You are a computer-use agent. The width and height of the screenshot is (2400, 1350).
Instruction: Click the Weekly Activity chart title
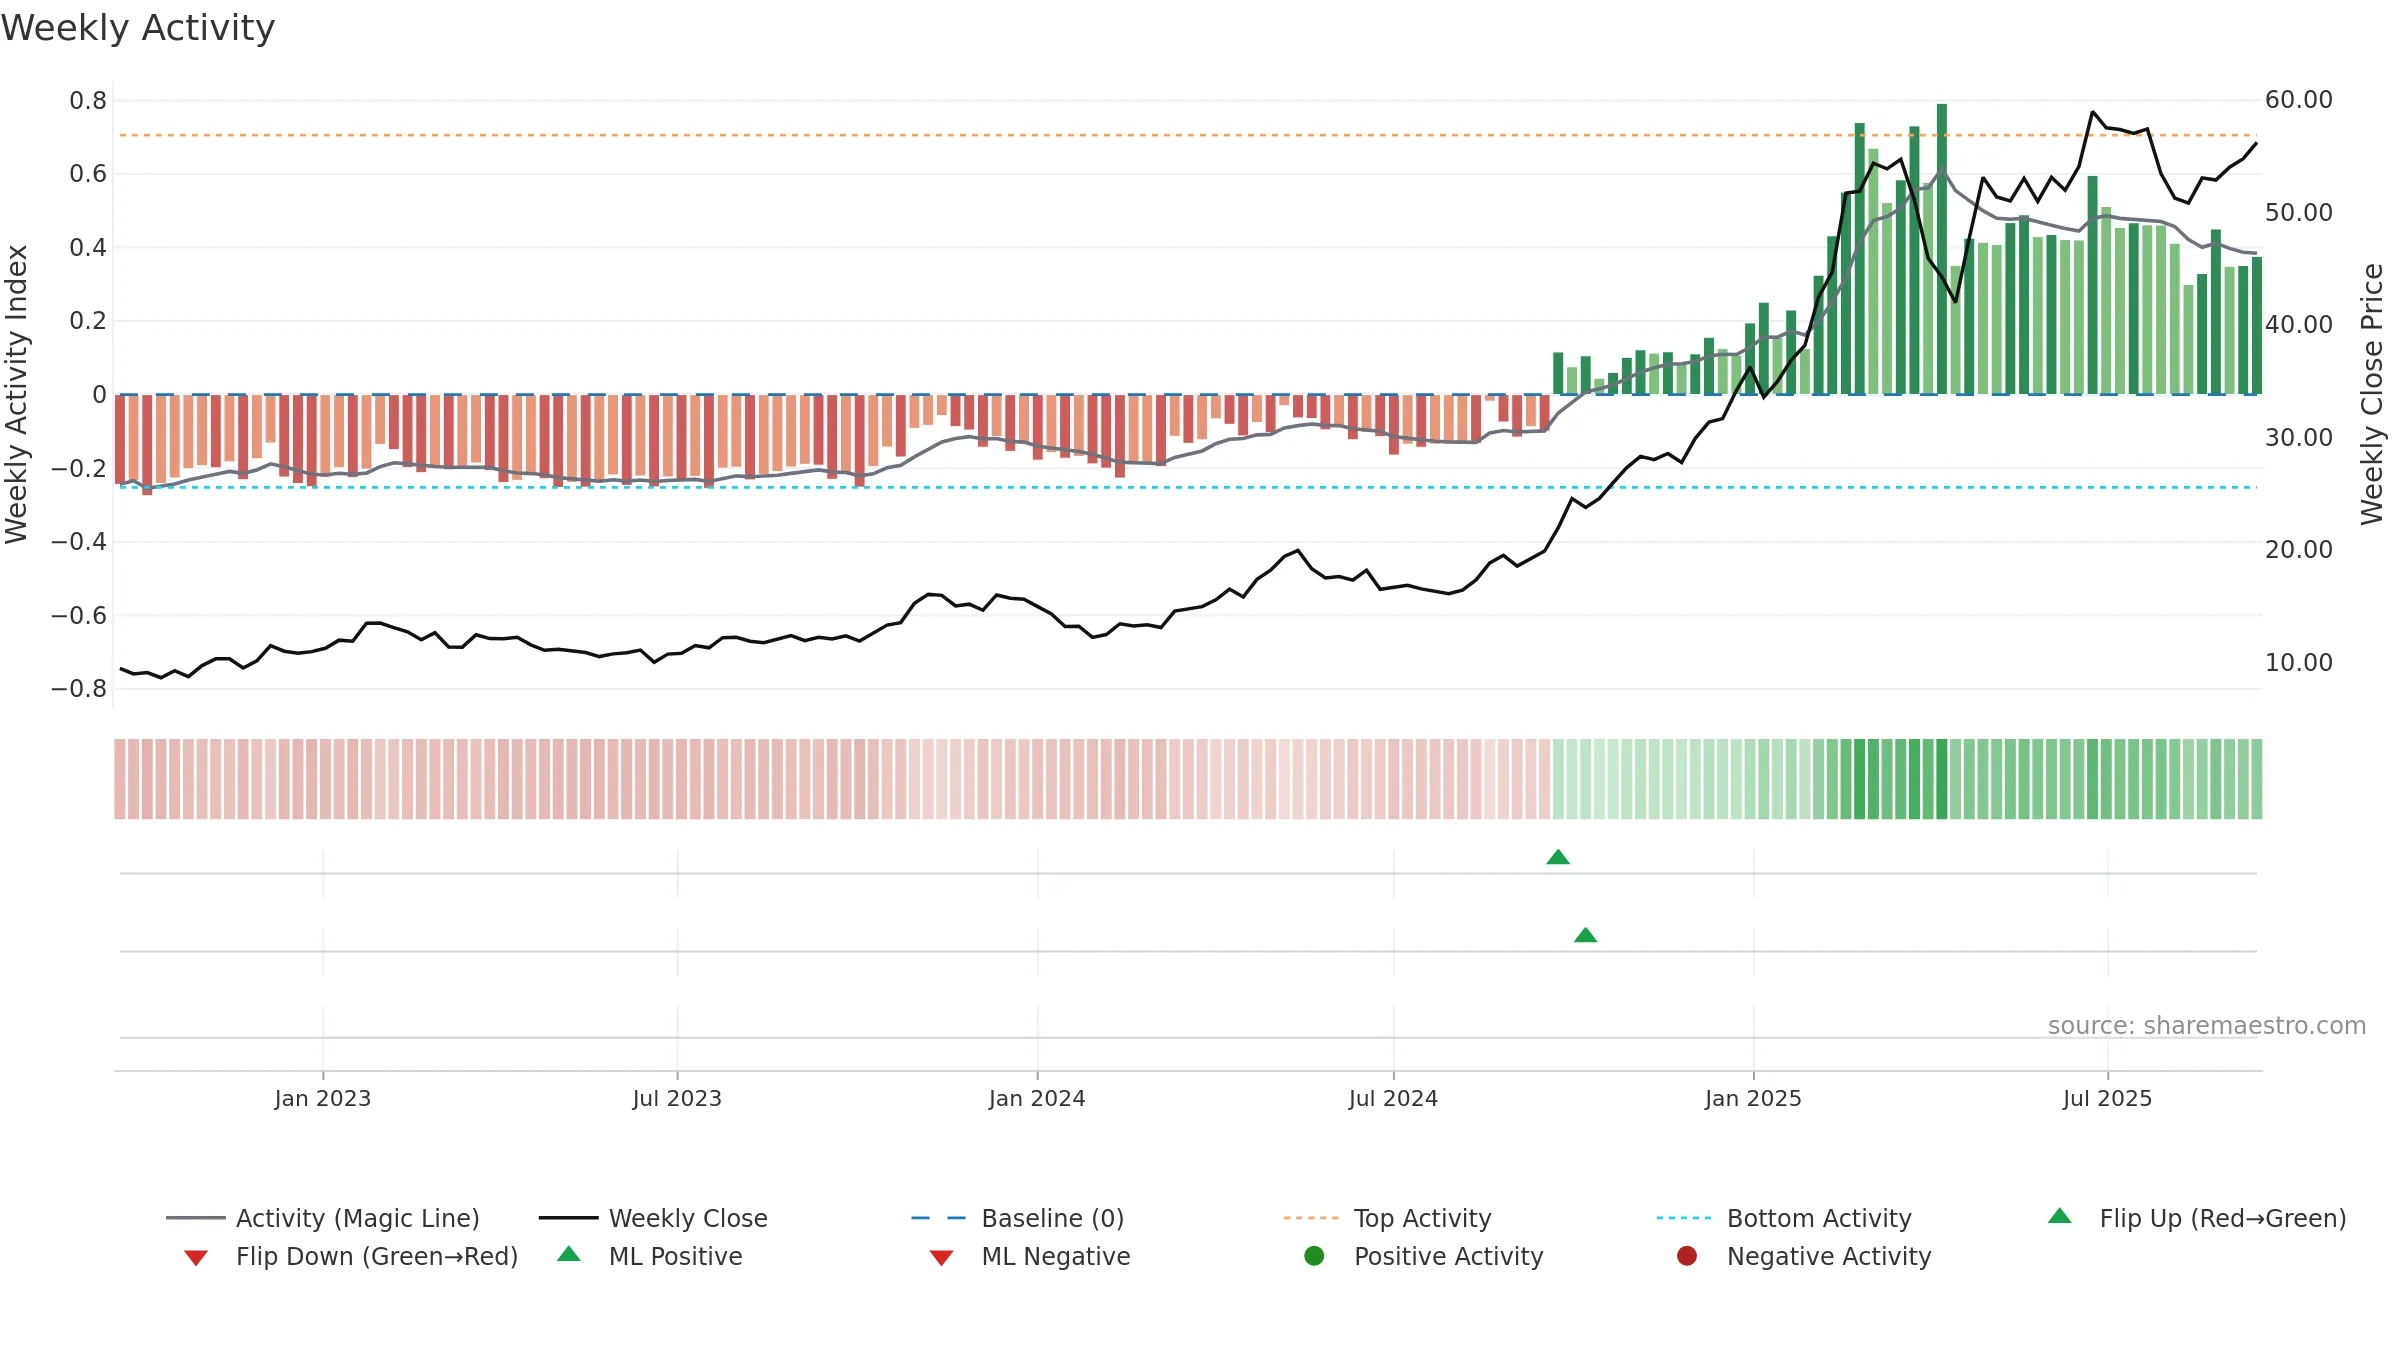click(x=138, y=28)
